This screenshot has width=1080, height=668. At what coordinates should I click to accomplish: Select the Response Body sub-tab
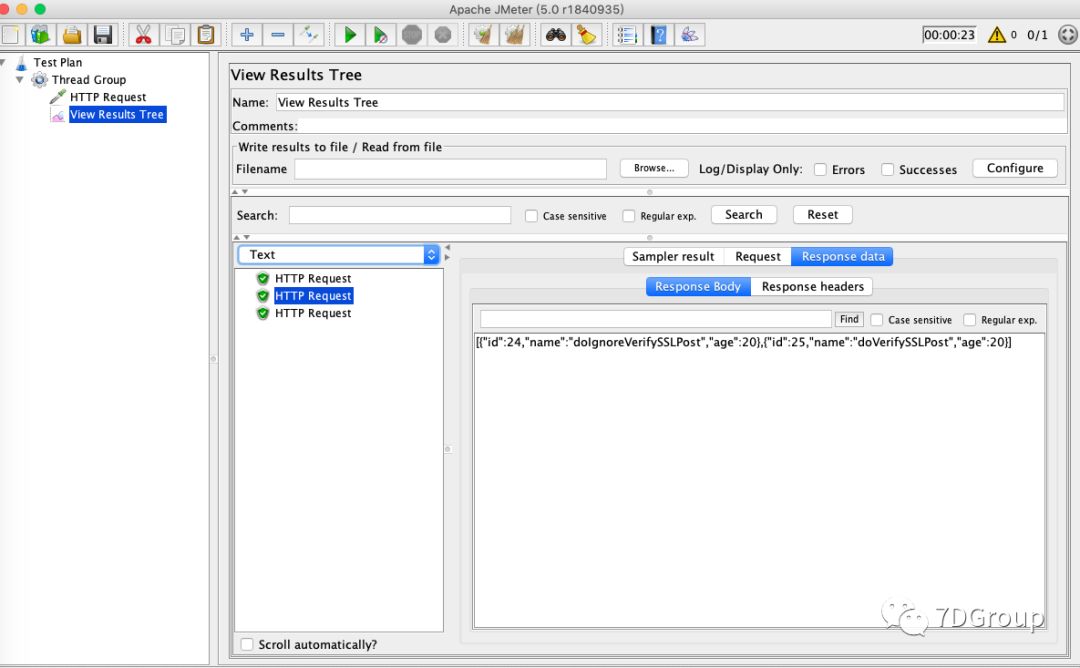coord(698,286)
